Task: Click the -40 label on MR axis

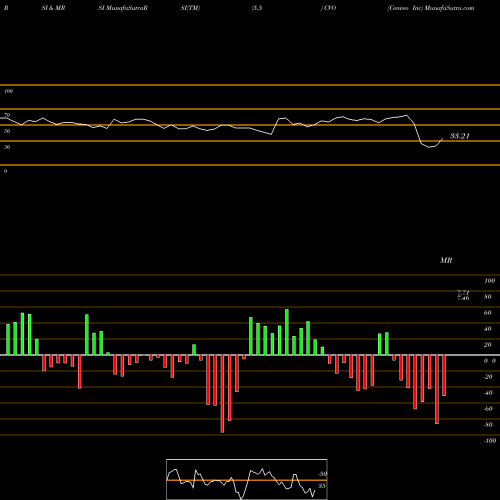Action: pyautogui.click(x=488, y=393)
